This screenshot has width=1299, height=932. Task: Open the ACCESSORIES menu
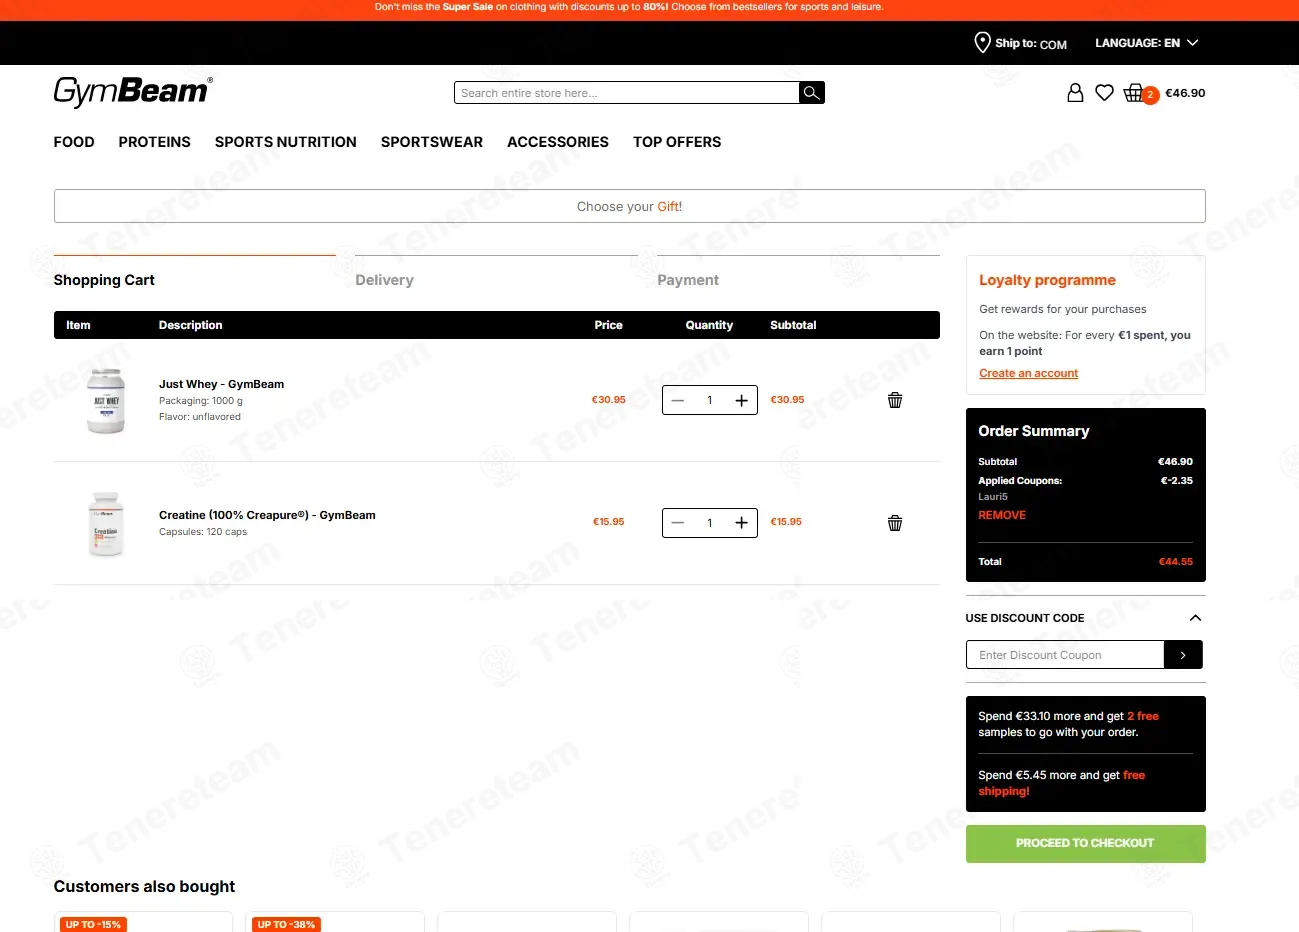558,142
